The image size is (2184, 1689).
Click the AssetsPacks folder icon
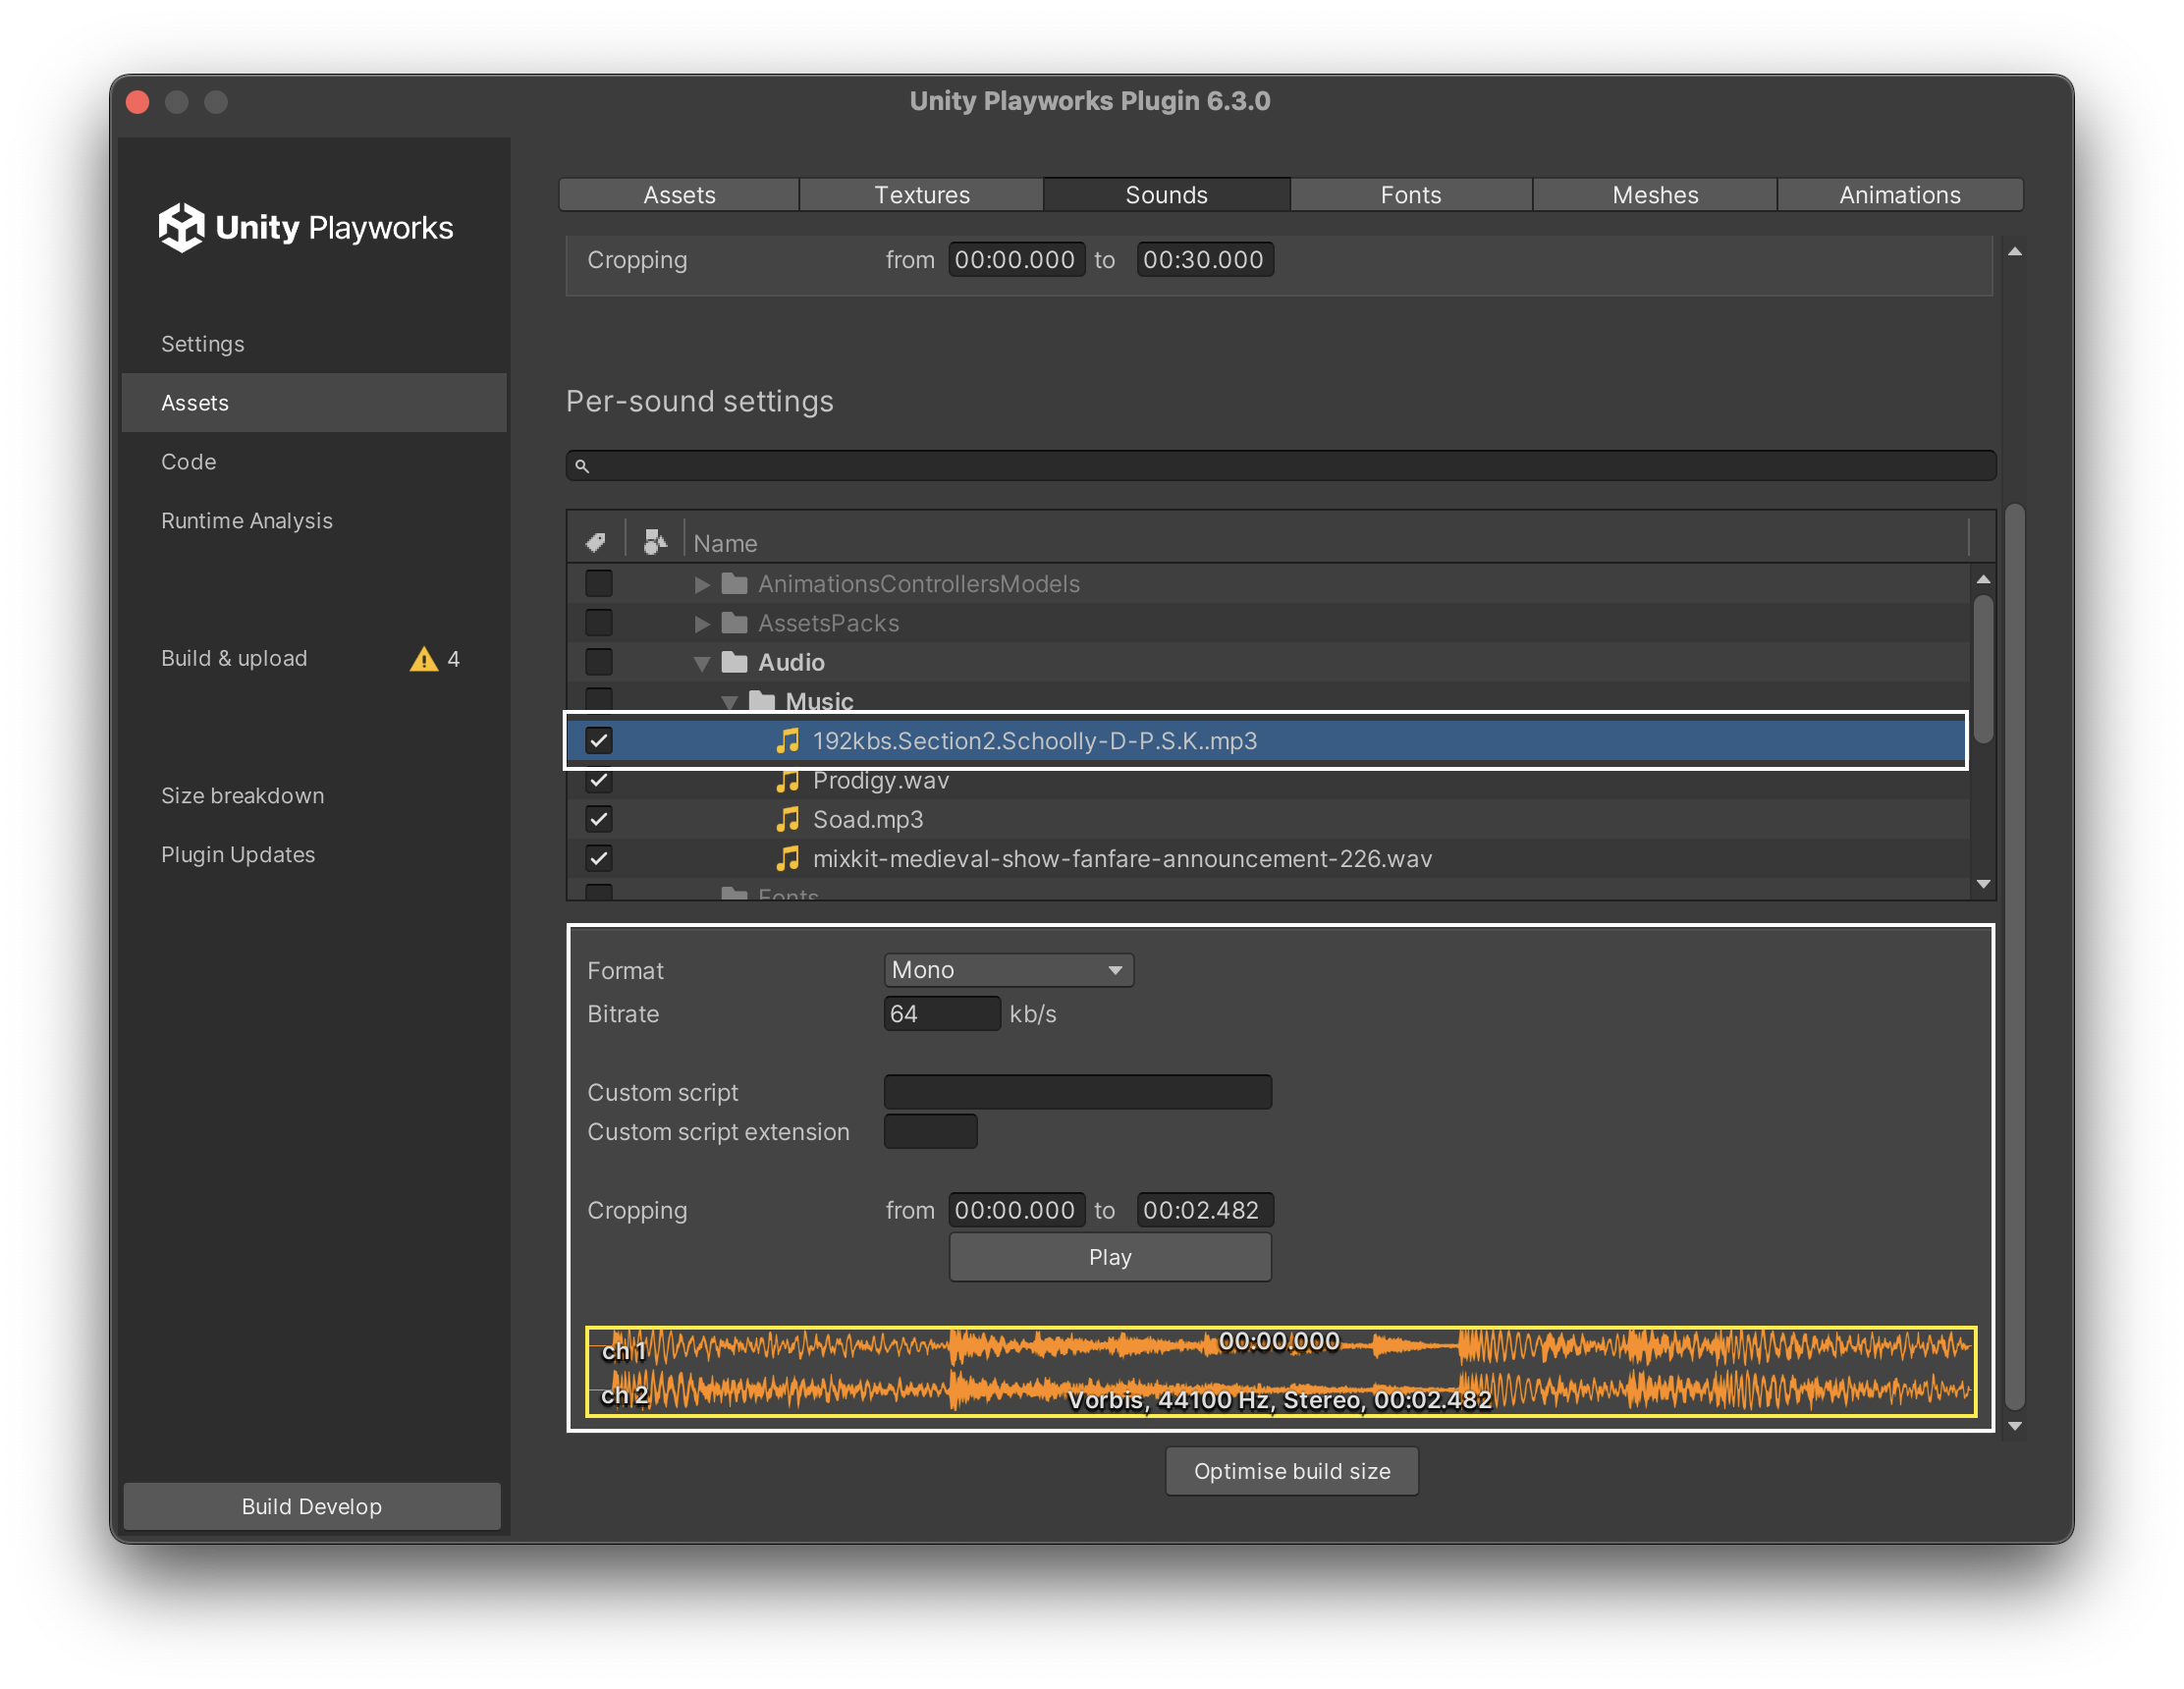tap(735, 623)
